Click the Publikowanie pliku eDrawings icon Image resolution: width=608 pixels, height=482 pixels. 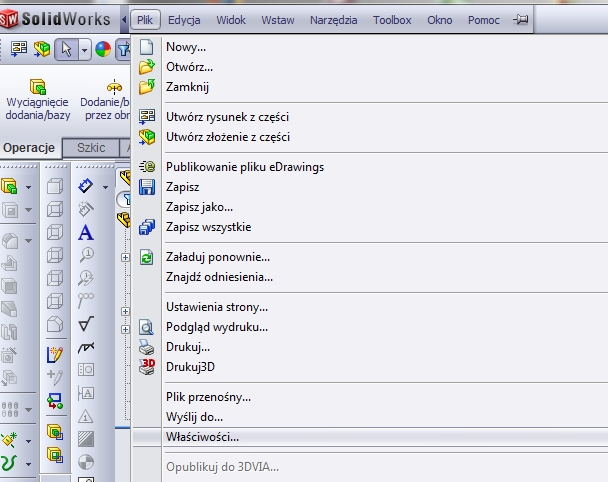point(147,167)
